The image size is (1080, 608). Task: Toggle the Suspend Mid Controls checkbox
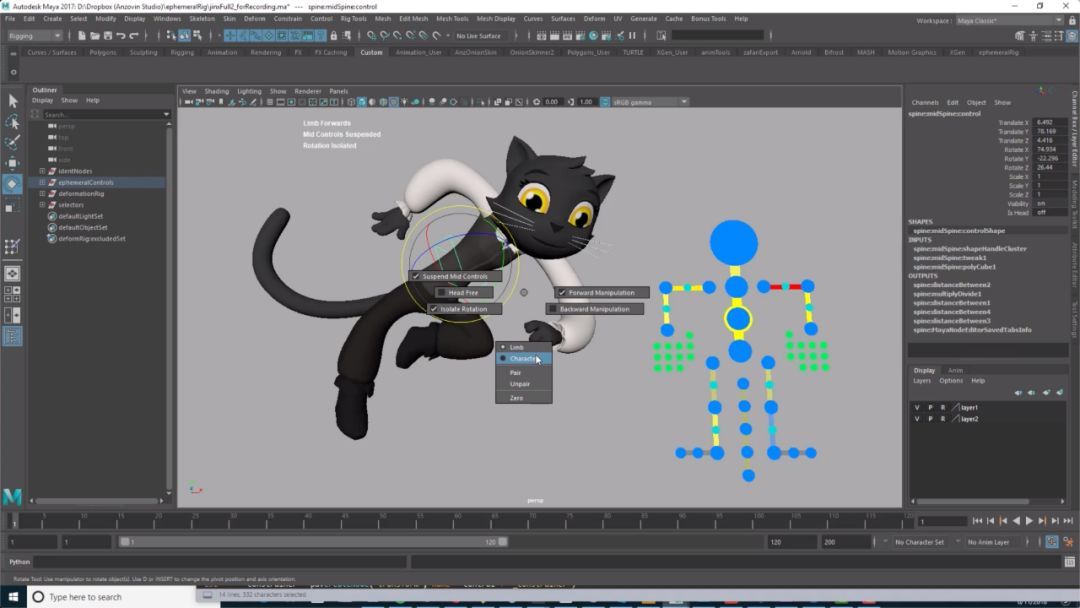[x=415, y=276]
